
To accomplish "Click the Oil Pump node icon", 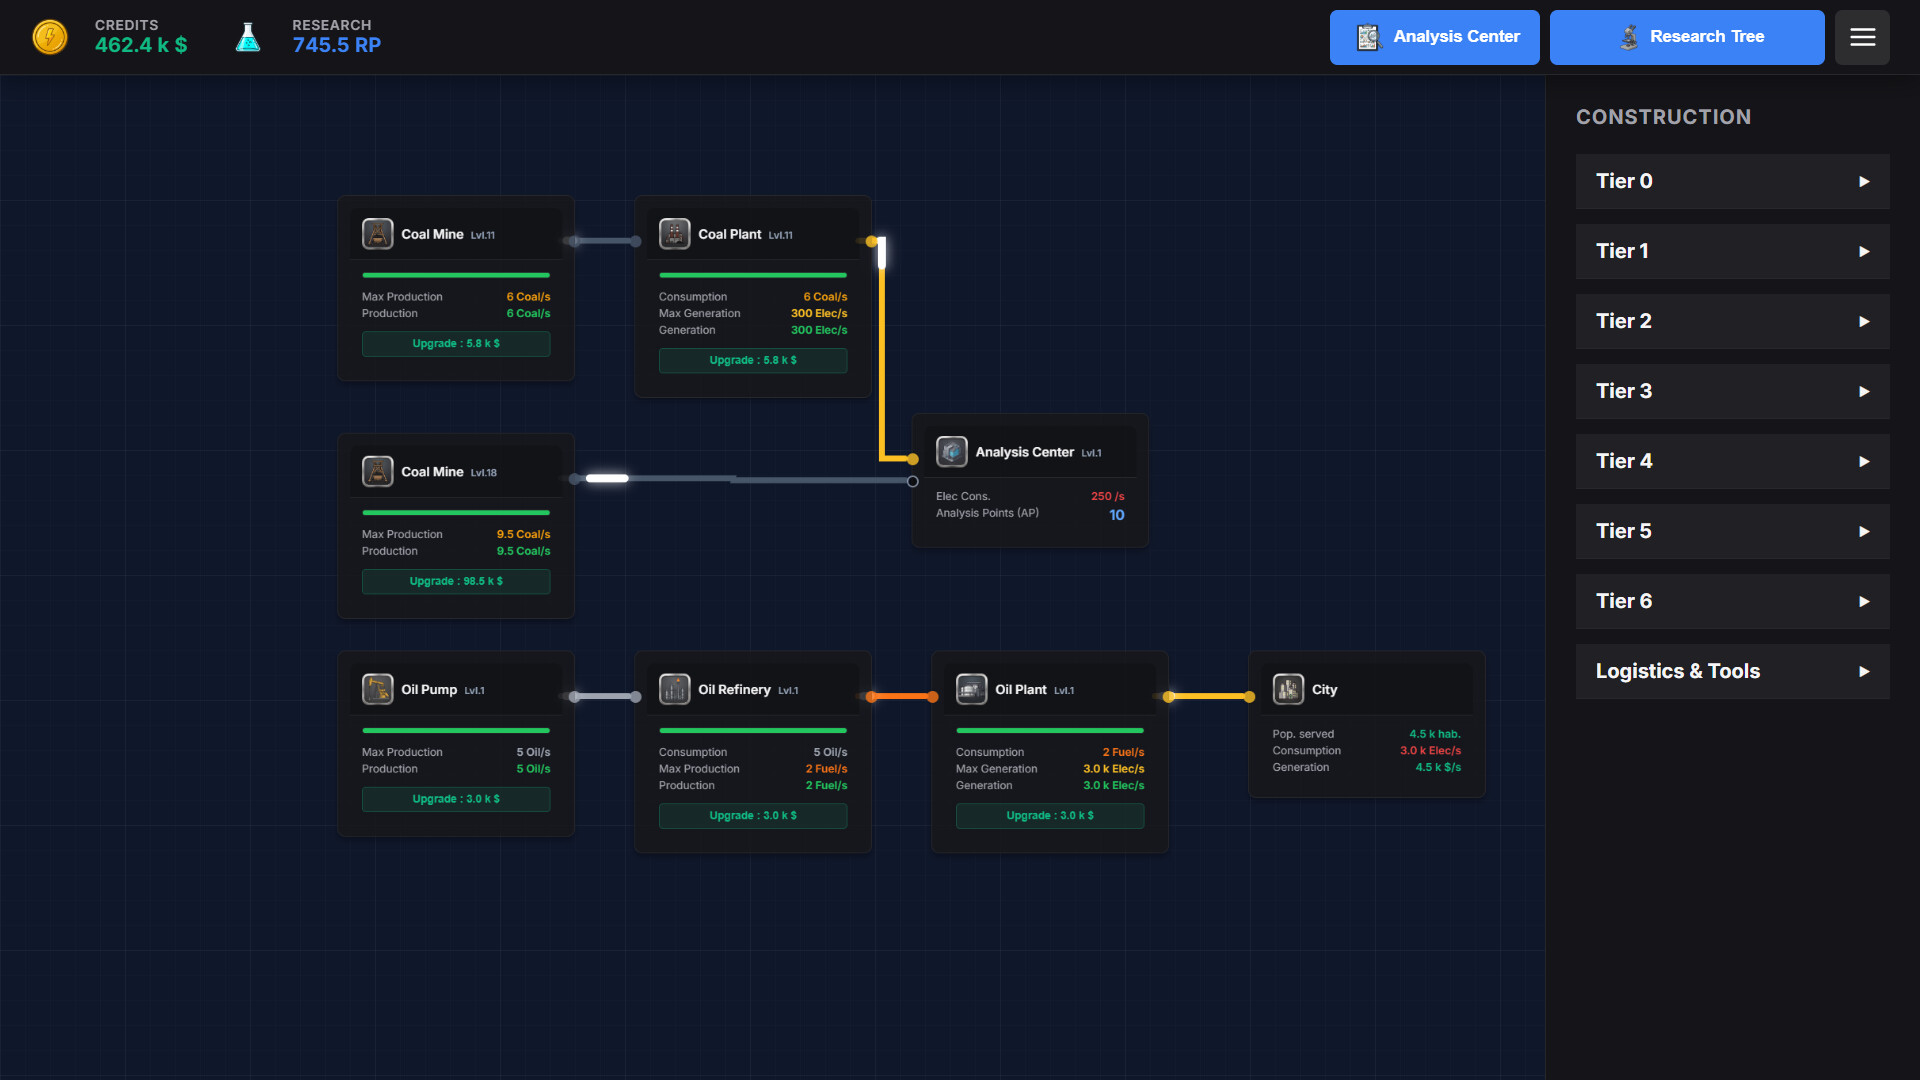I will point(377,690).
